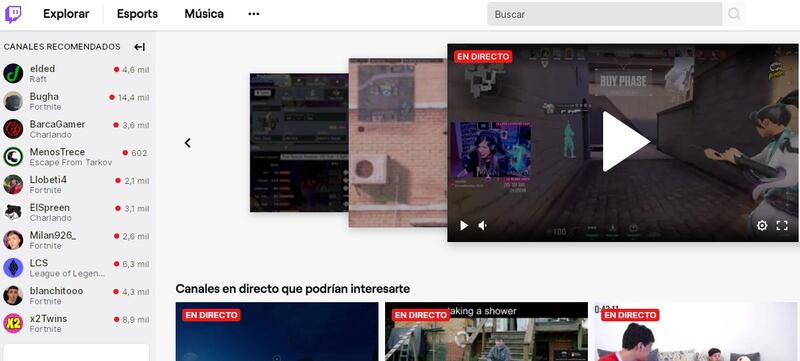
Task: Go to previous carousel stream arrow
Action: pos(188,143)
